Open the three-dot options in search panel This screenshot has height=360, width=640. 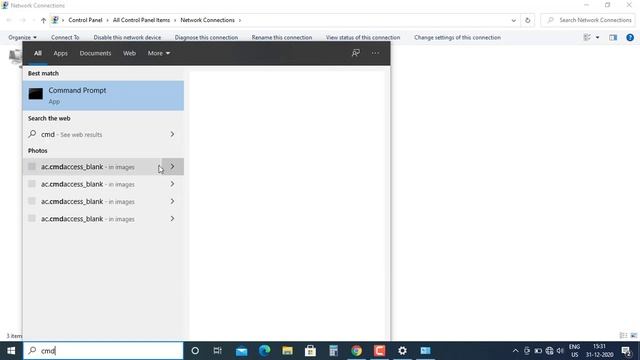(x=375, y=53)
